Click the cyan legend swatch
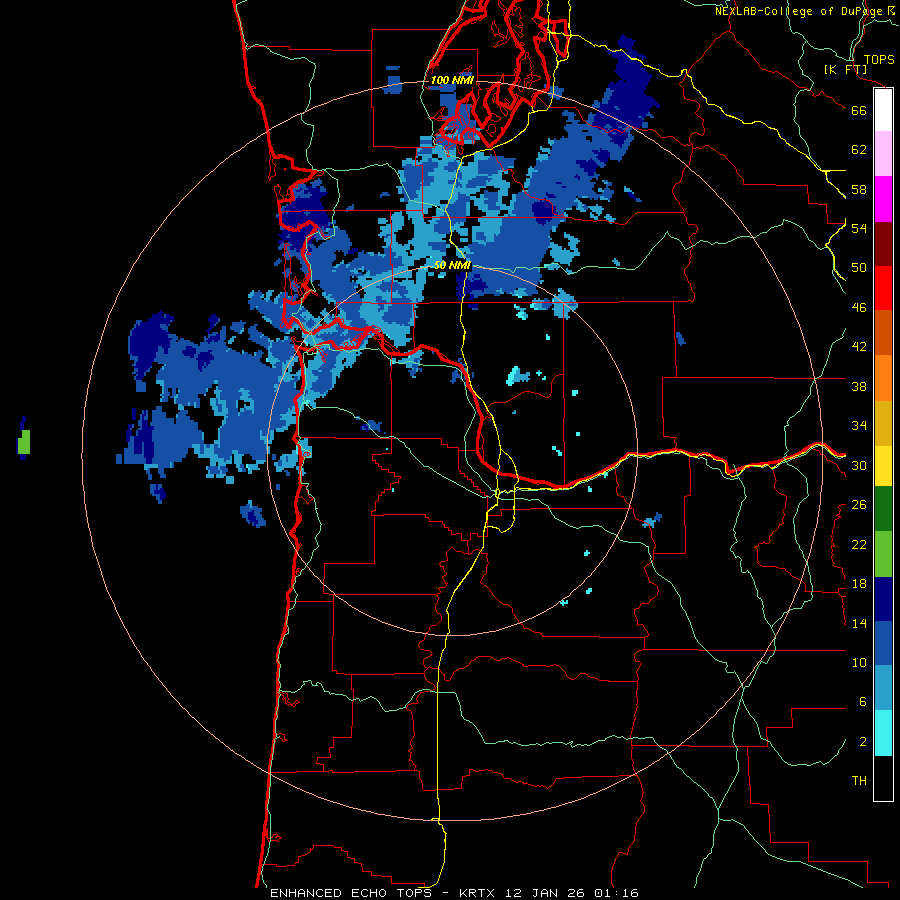The height and width of the screenshot is (900, 900). (883, 733)
